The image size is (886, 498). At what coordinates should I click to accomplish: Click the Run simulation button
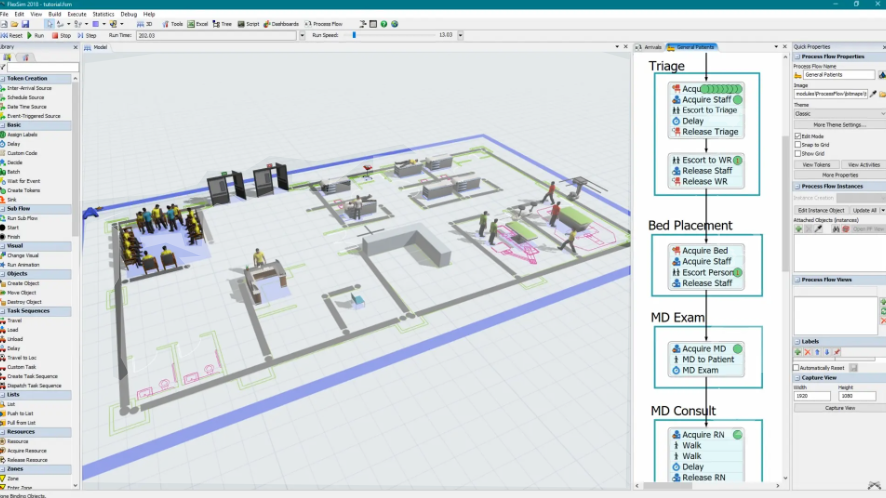point(36,35)
